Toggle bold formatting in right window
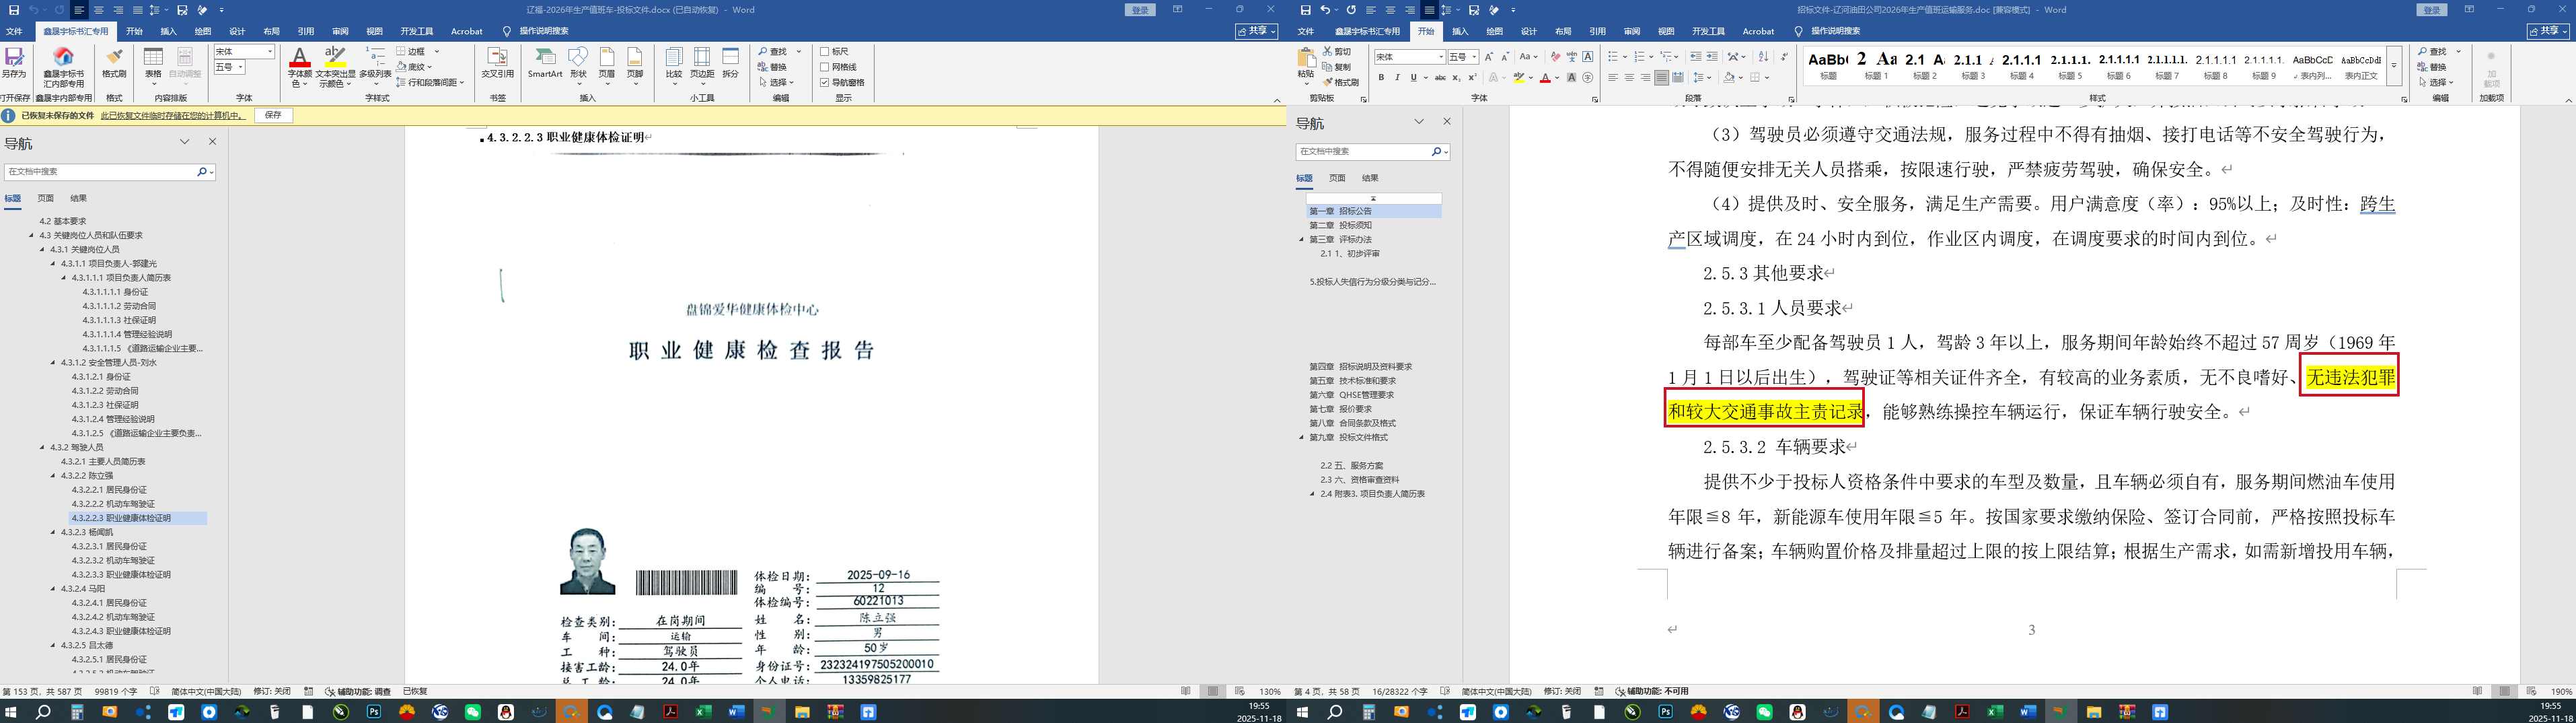The height and width of the screenshot is (723, 2576). [x=1382, y=78]
